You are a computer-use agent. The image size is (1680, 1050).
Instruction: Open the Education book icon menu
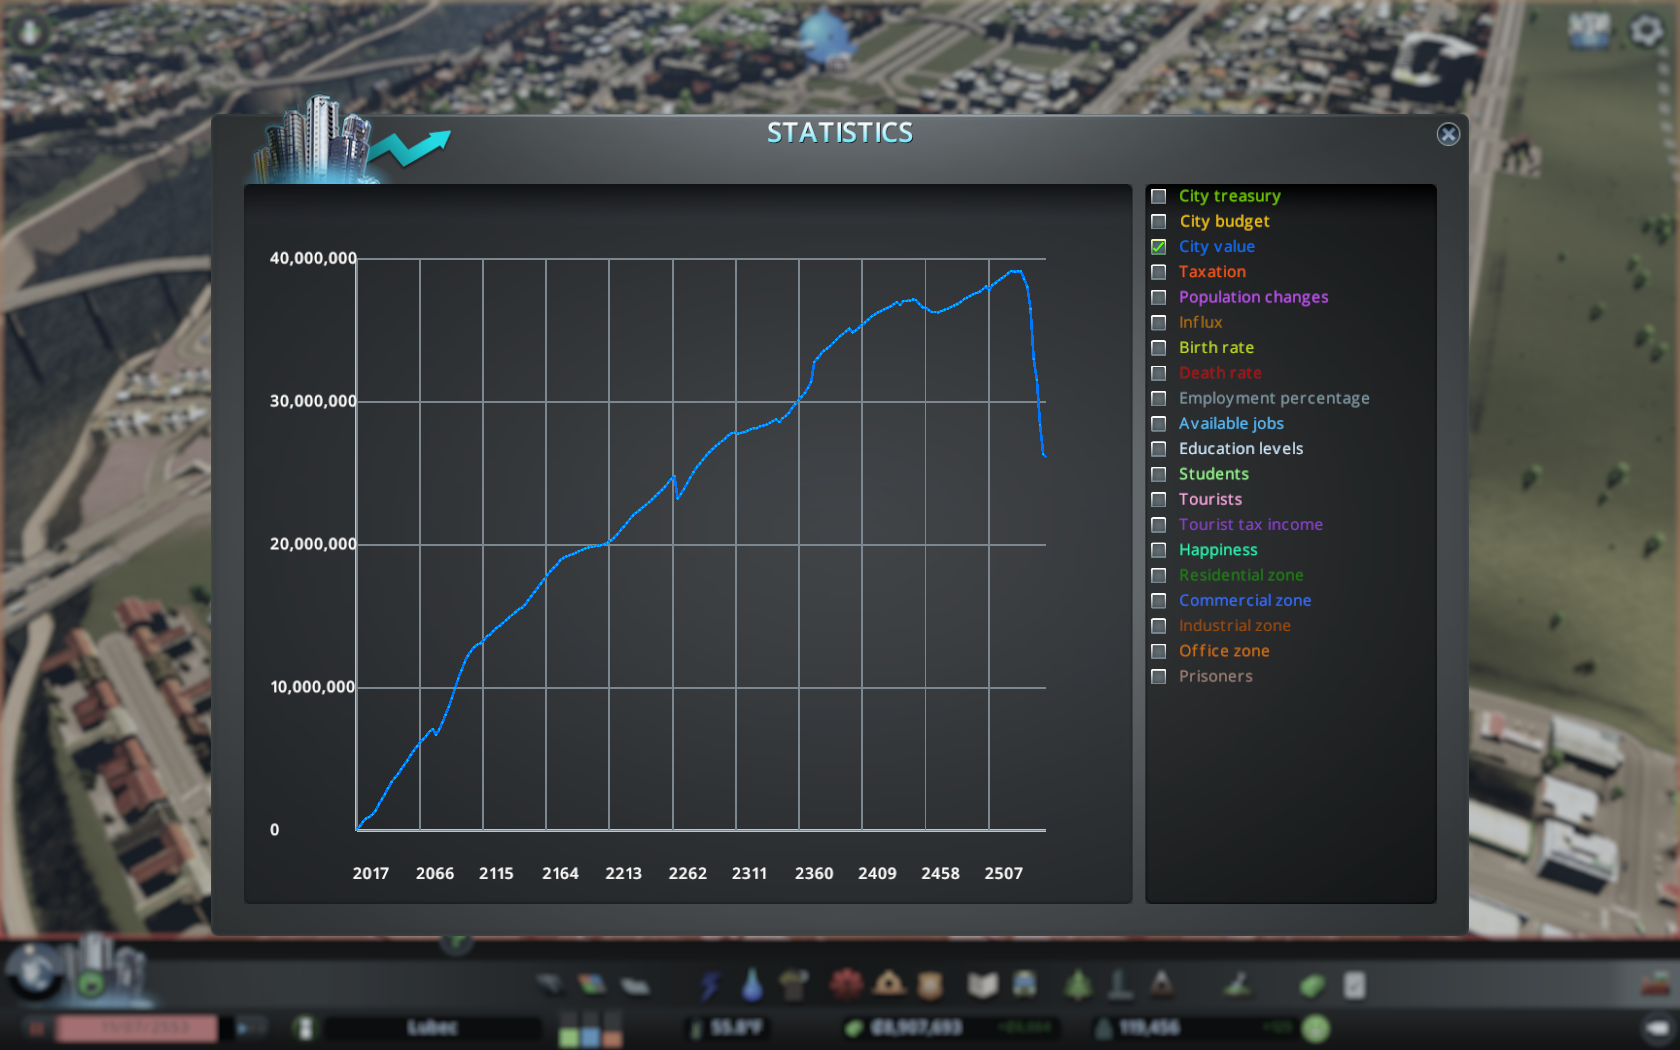[982, 985]
